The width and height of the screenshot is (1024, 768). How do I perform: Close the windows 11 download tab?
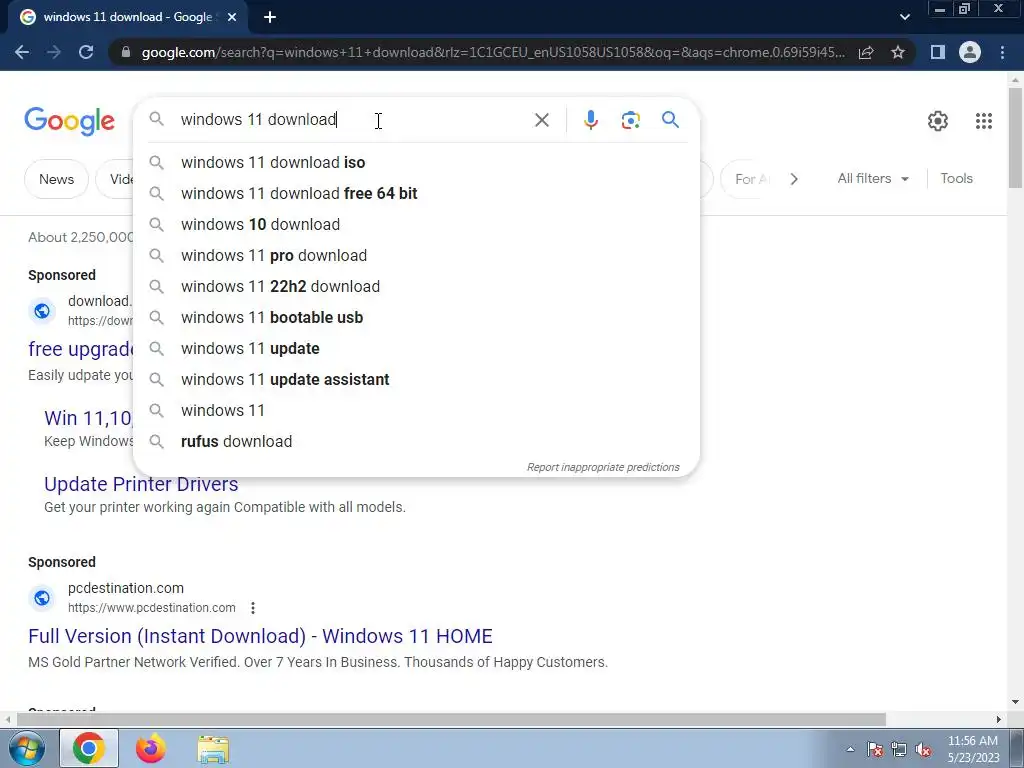coord(232,17)
